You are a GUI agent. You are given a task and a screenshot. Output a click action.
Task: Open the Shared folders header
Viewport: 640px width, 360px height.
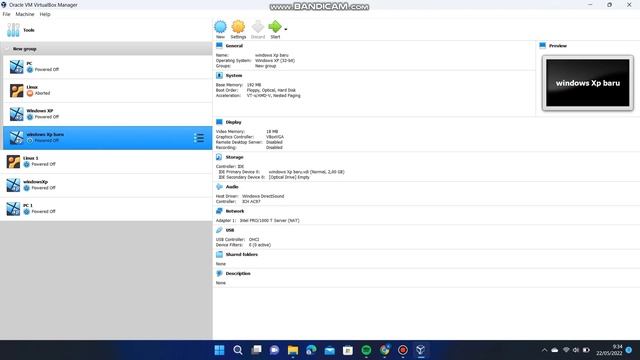pos(242,254)
